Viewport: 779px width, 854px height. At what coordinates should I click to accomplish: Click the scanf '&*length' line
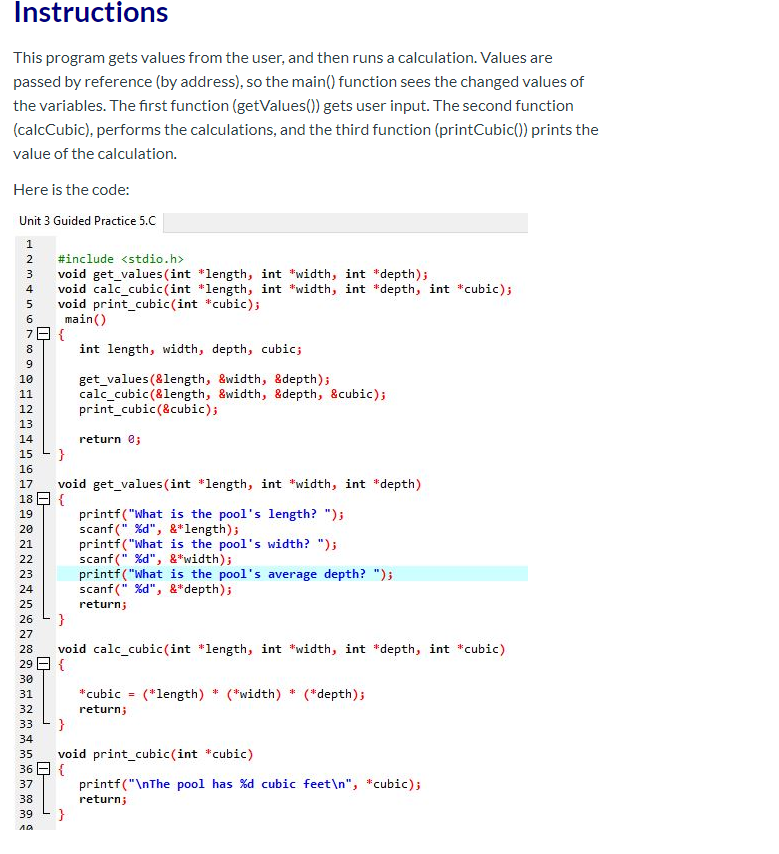coord(159,529)
